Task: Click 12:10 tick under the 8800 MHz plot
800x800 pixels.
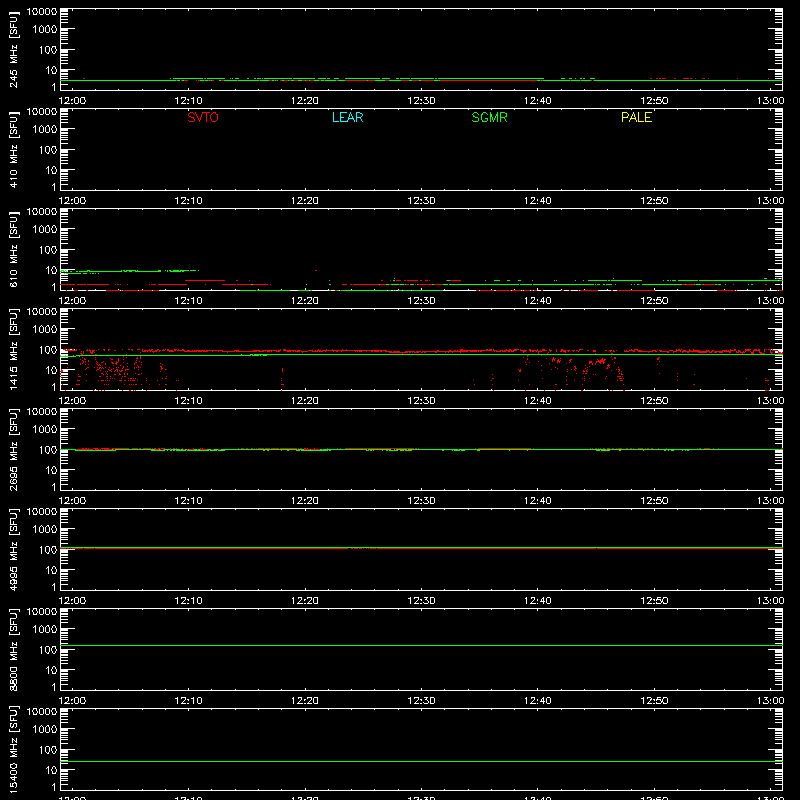Action: (188, 701)
